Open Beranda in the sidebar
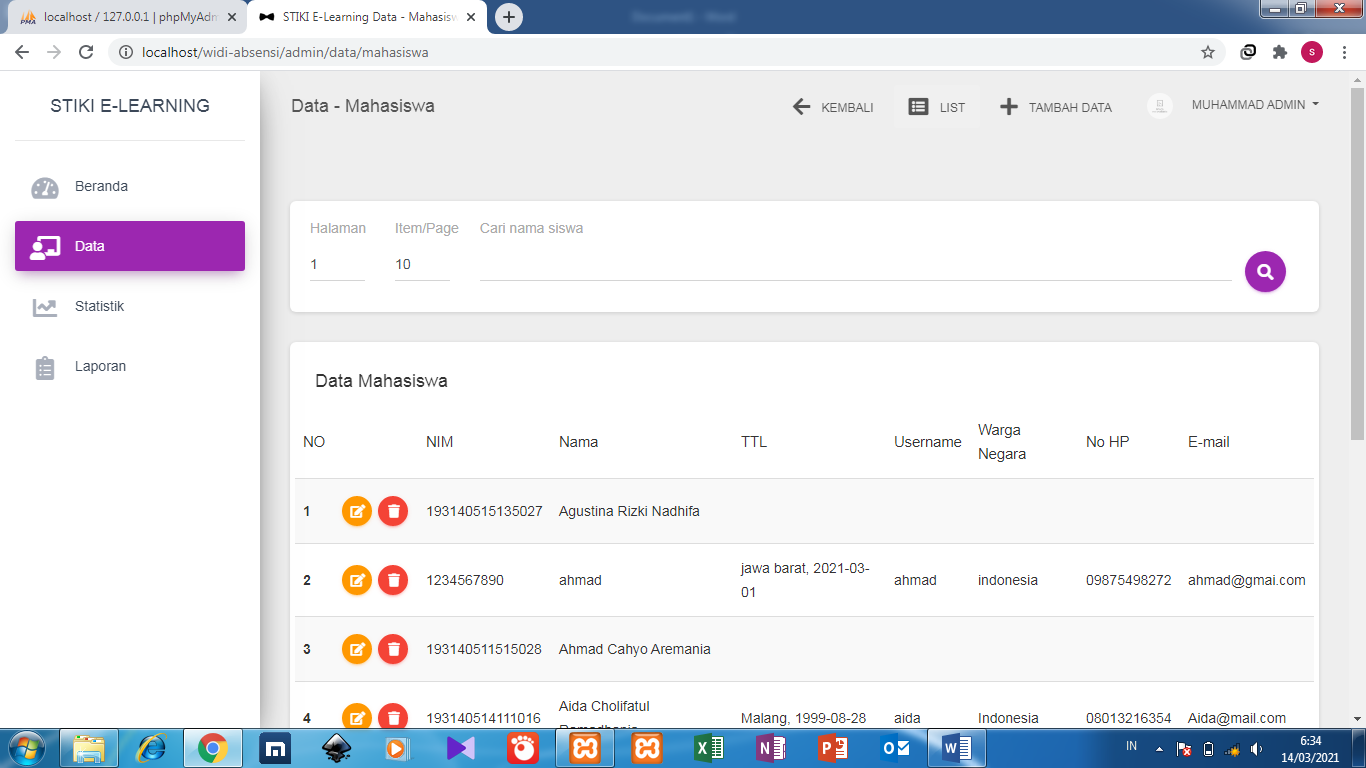 pos(130,186)
